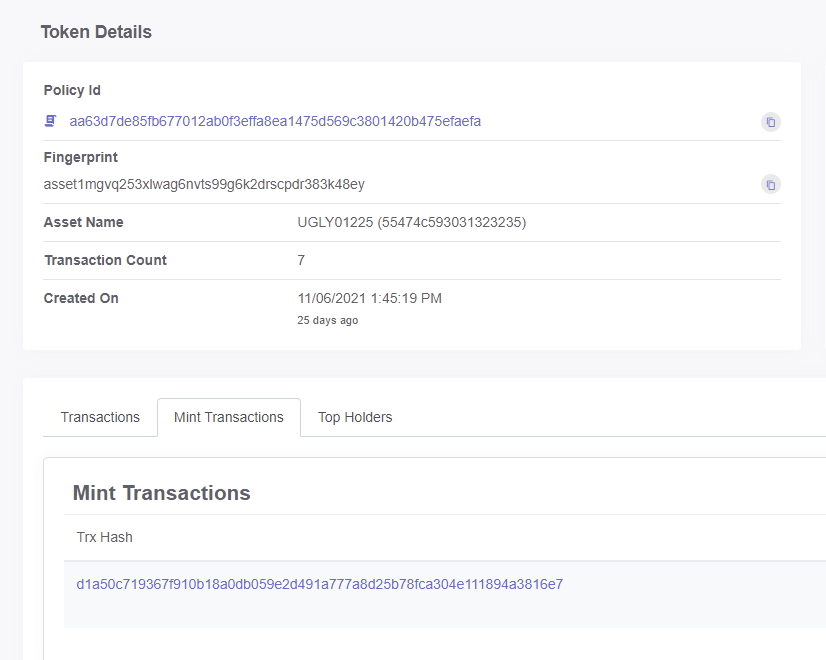Click the Transaction Count value 7
The height and width of the screenshot is (660, 826).
pyautogui.click(x=300, y=260)
